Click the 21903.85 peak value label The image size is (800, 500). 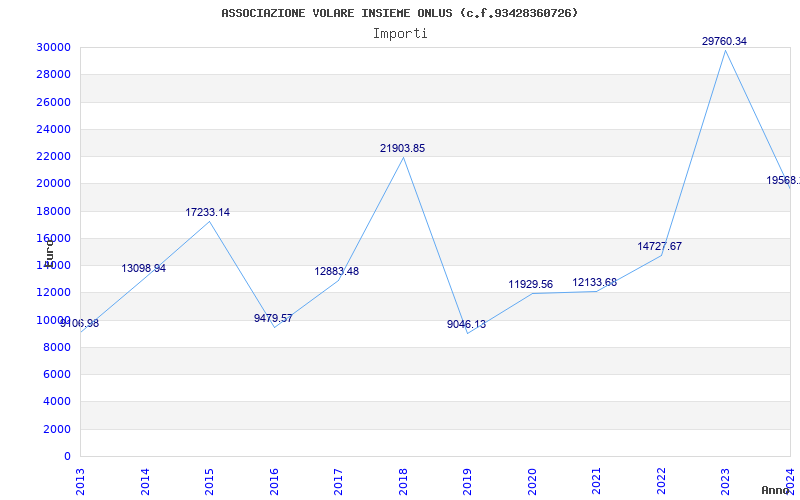(x=402, y=148)
